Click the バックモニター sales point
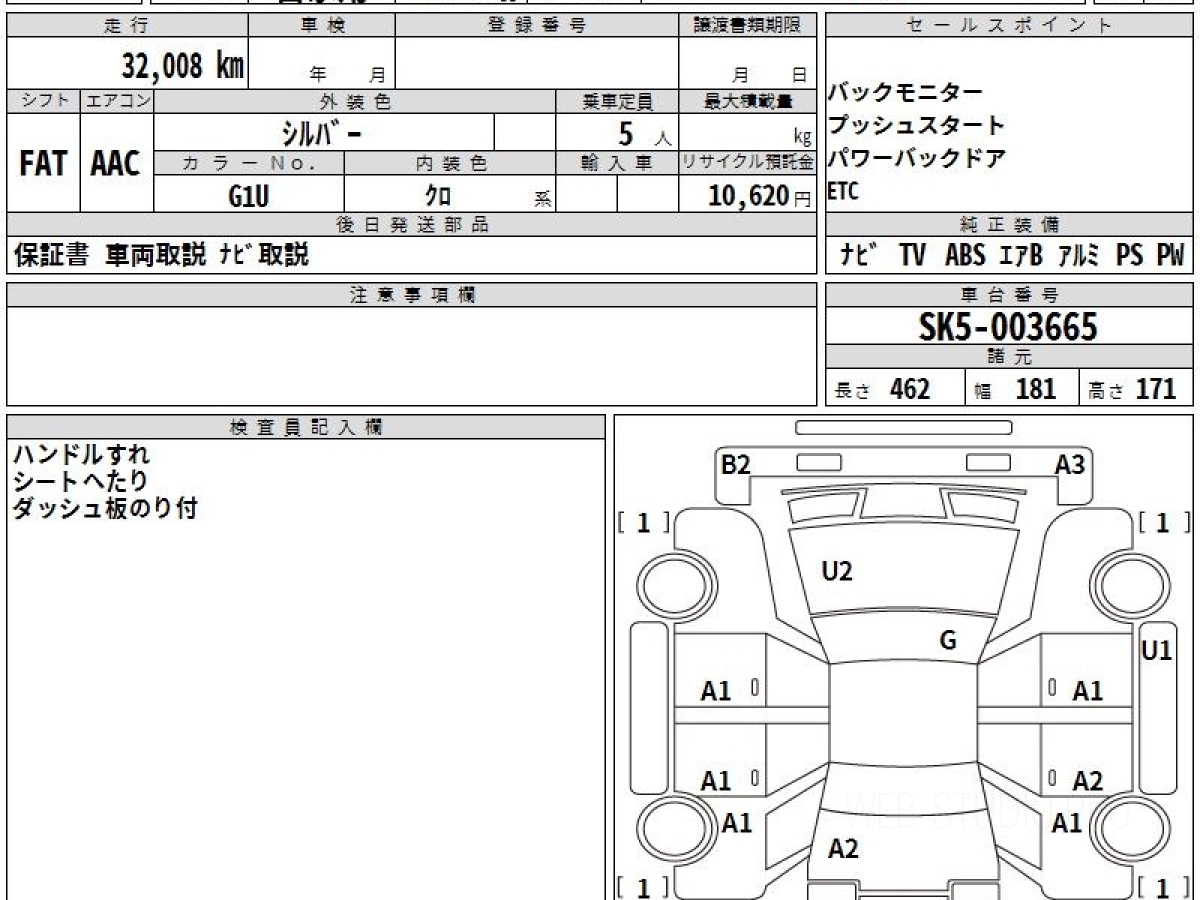The height and width of the screenshot is (900, 1200). 905,92
